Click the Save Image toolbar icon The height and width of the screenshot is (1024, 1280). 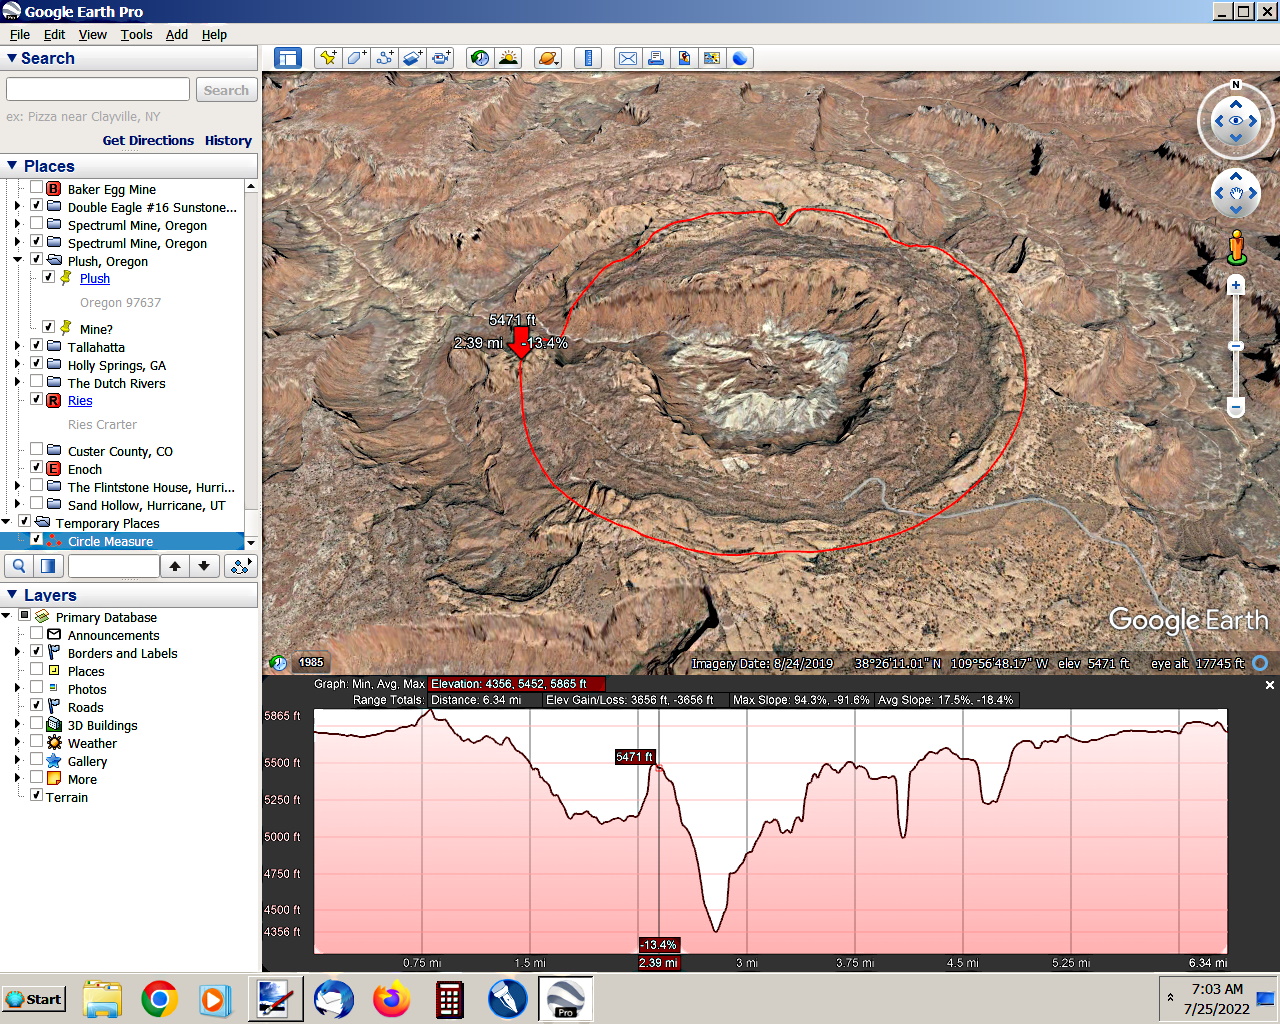pyautogui.click(x=684, y=58)
